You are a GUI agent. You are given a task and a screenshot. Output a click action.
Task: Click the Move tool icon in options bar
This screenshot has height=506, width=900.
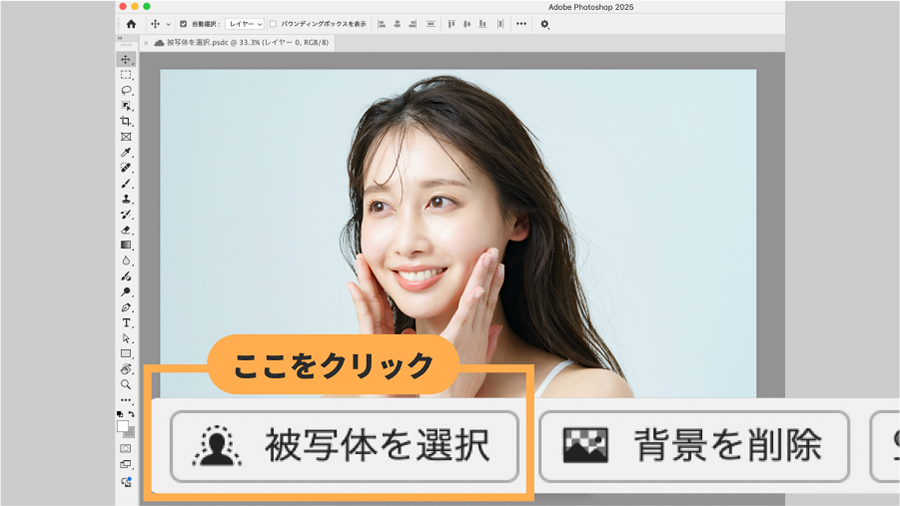pyautogui.click(x=155, y=24)
